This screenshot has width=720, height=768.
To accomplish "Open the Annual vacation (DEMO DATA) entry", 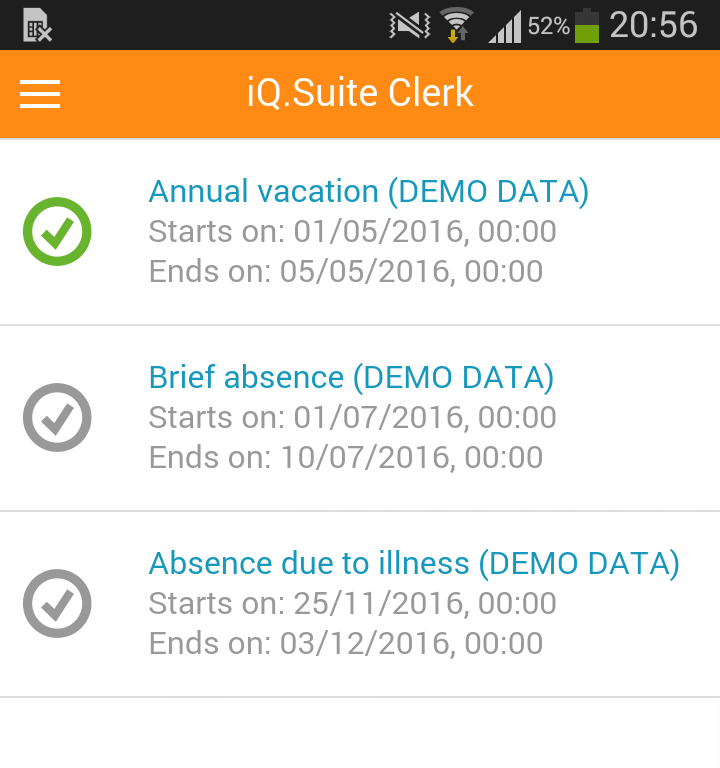I will [368, 191].
